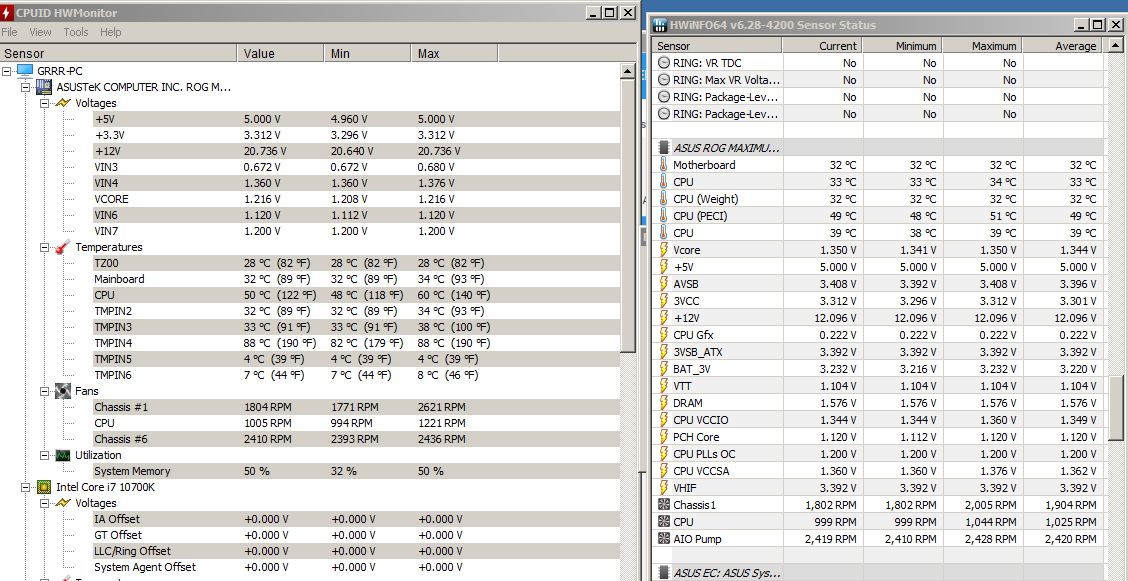Click the Utilization graph icon in HWMonitor
Viewport: 1128px width, 581px height.
click(x=63, y=455)
